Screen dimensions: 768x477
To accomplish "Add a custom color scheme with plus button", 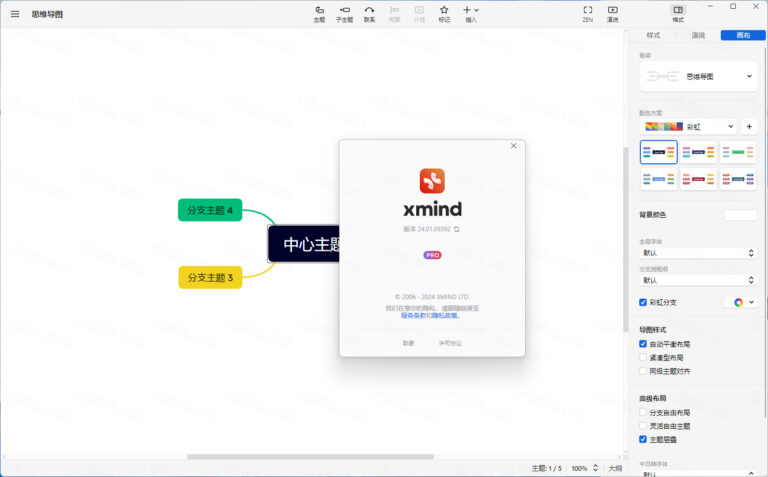I will pyautogui.click(x=749, y=127).
